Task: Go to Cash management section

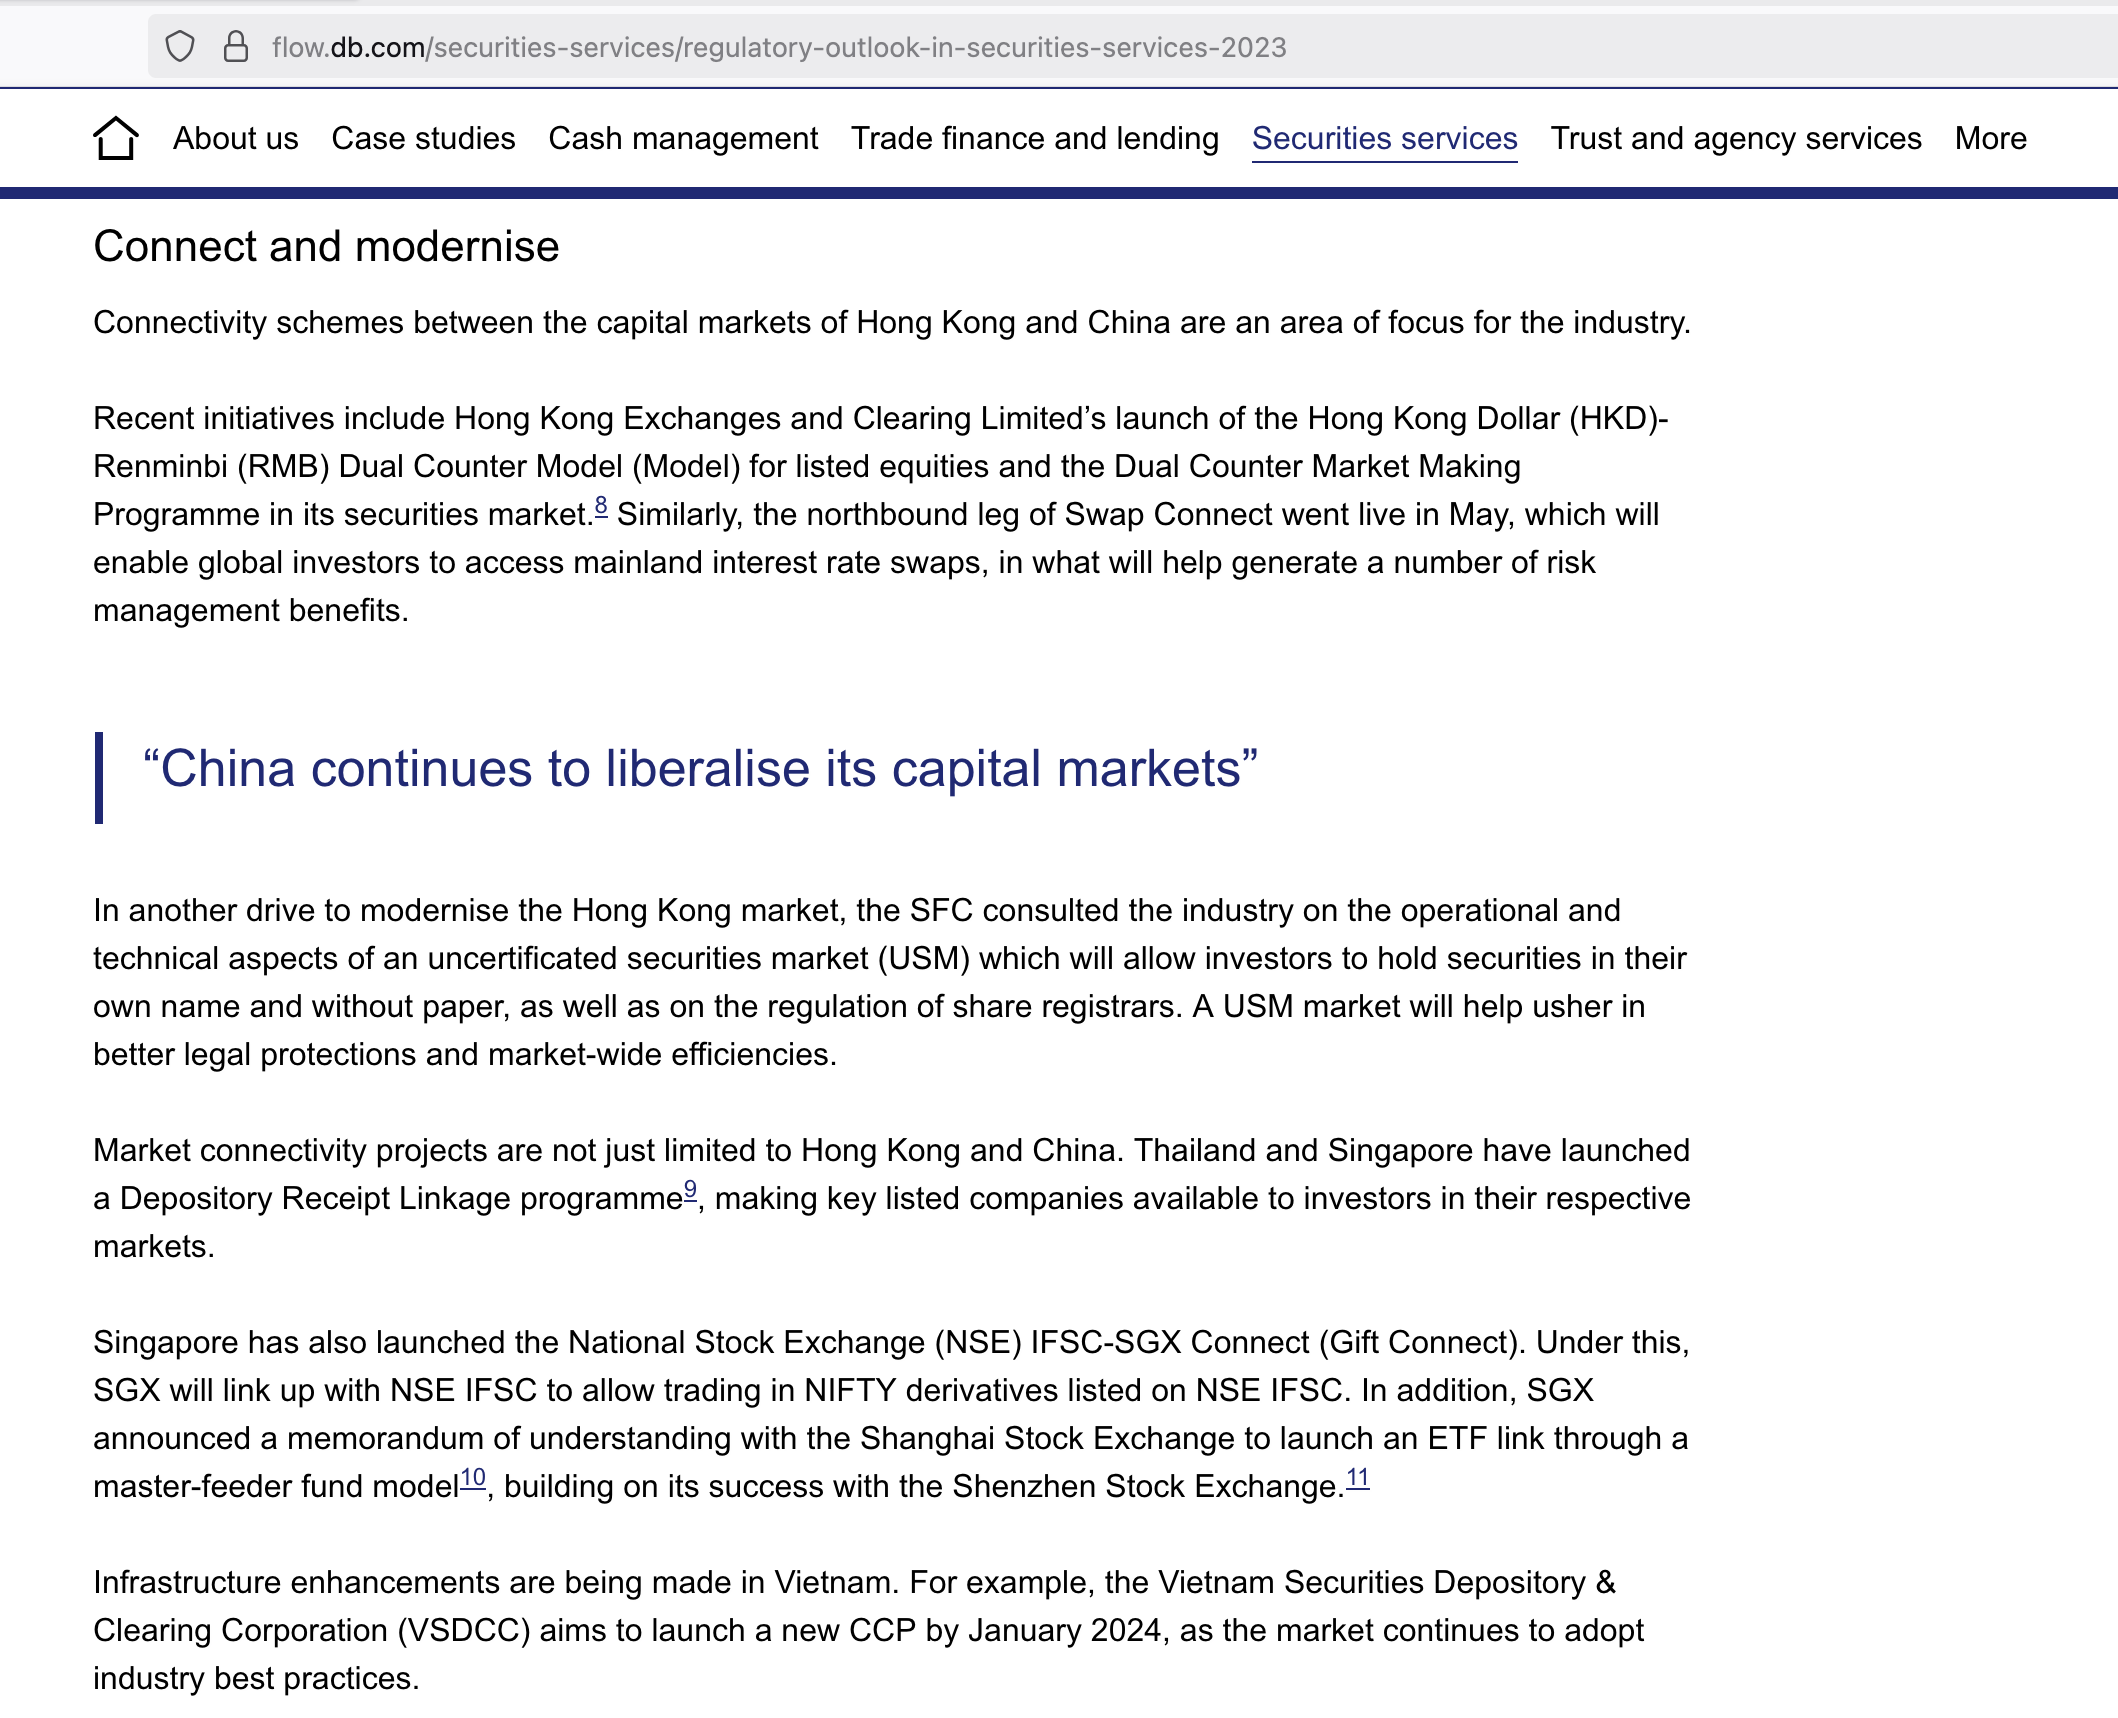Action: (x=683, y=138)
